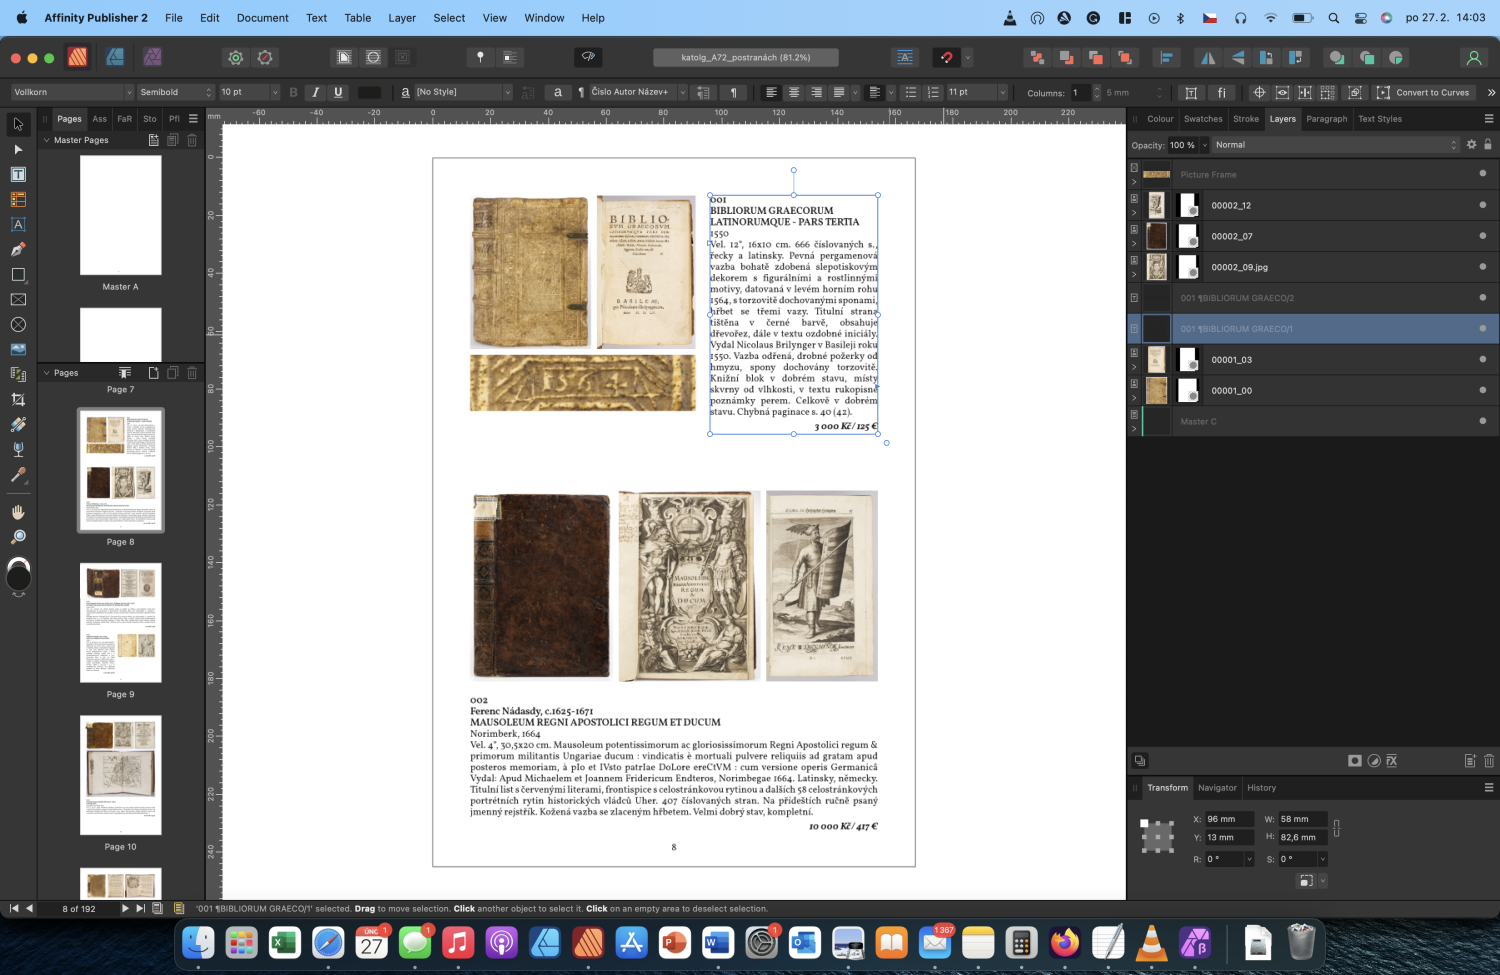Viewport: 1500px width, 975px height.
Task: Click the Convert to Curves button
Action: tap(1424, 92)
